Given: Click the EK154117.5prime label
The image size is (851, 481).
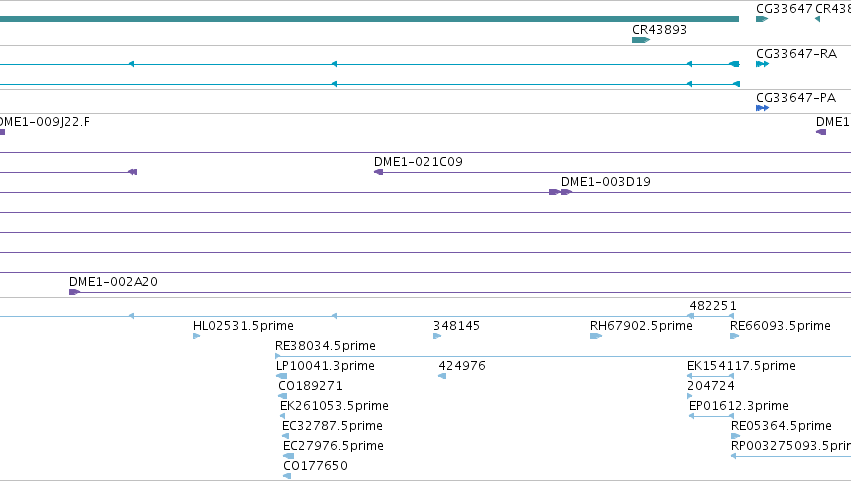Looking at the screenshot, I should [741, 366].
